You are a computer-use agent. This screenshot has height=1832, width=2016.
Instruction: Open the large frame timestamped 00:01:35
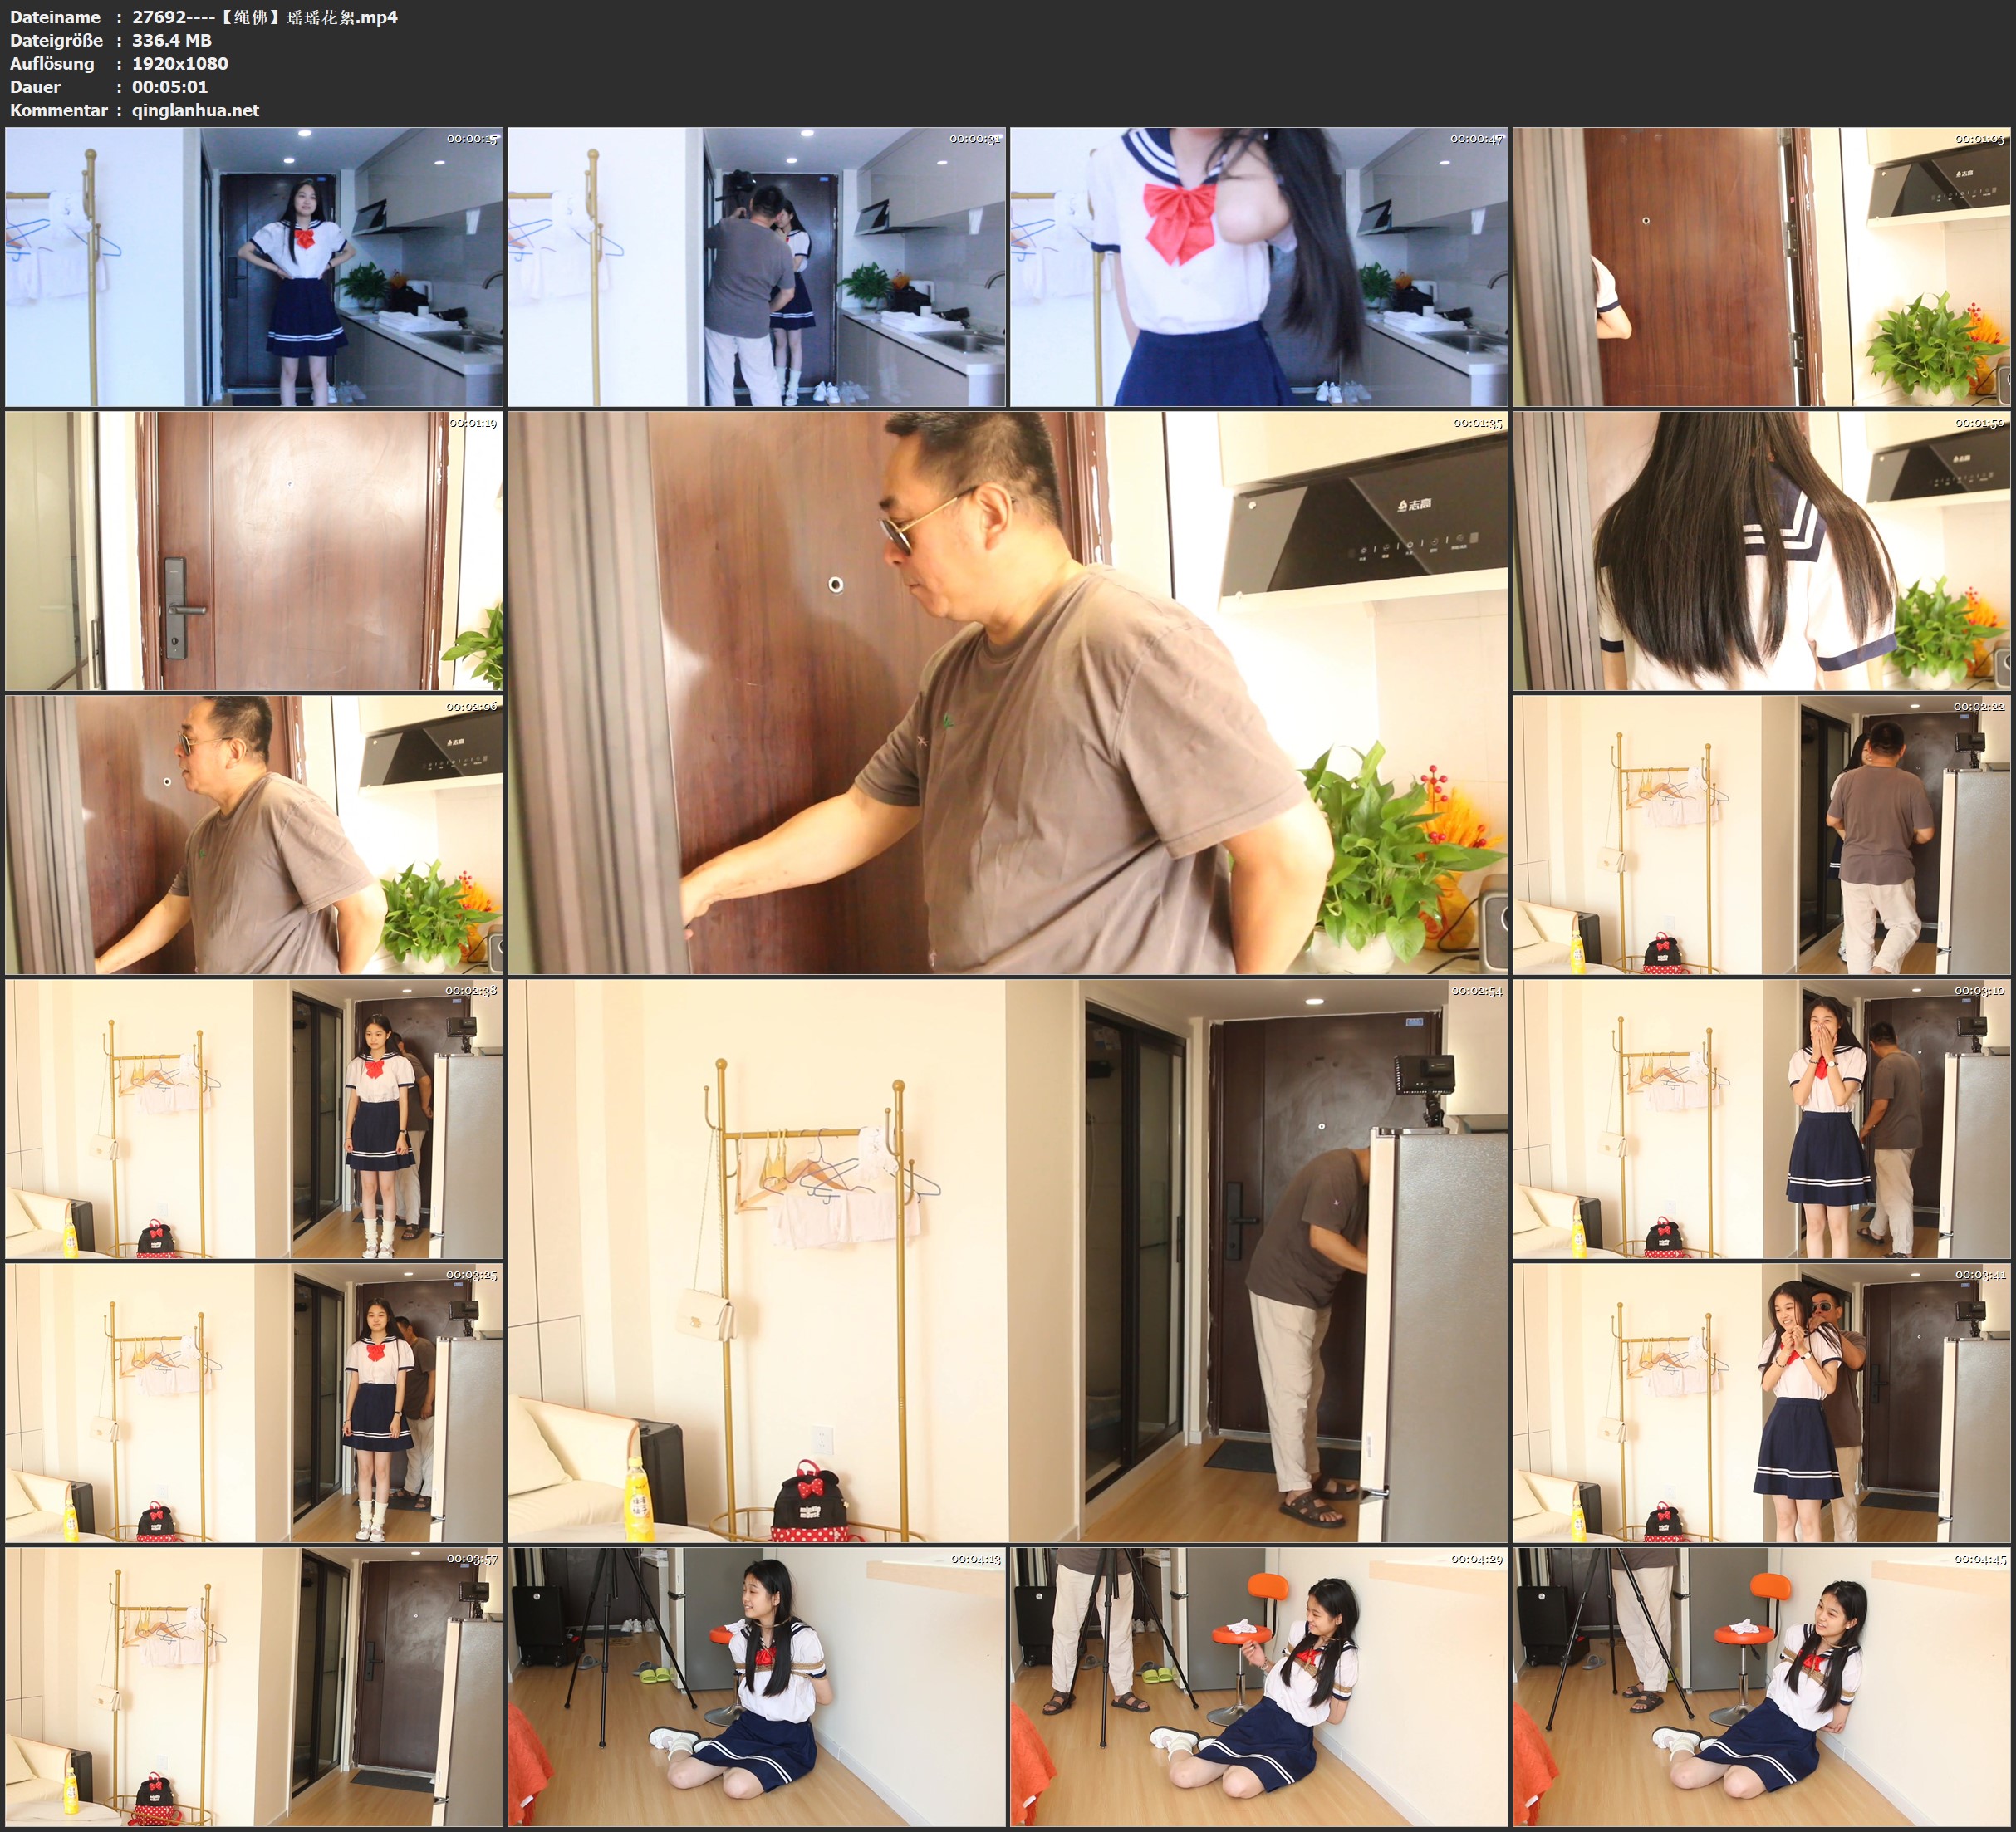coord(1007,693)
